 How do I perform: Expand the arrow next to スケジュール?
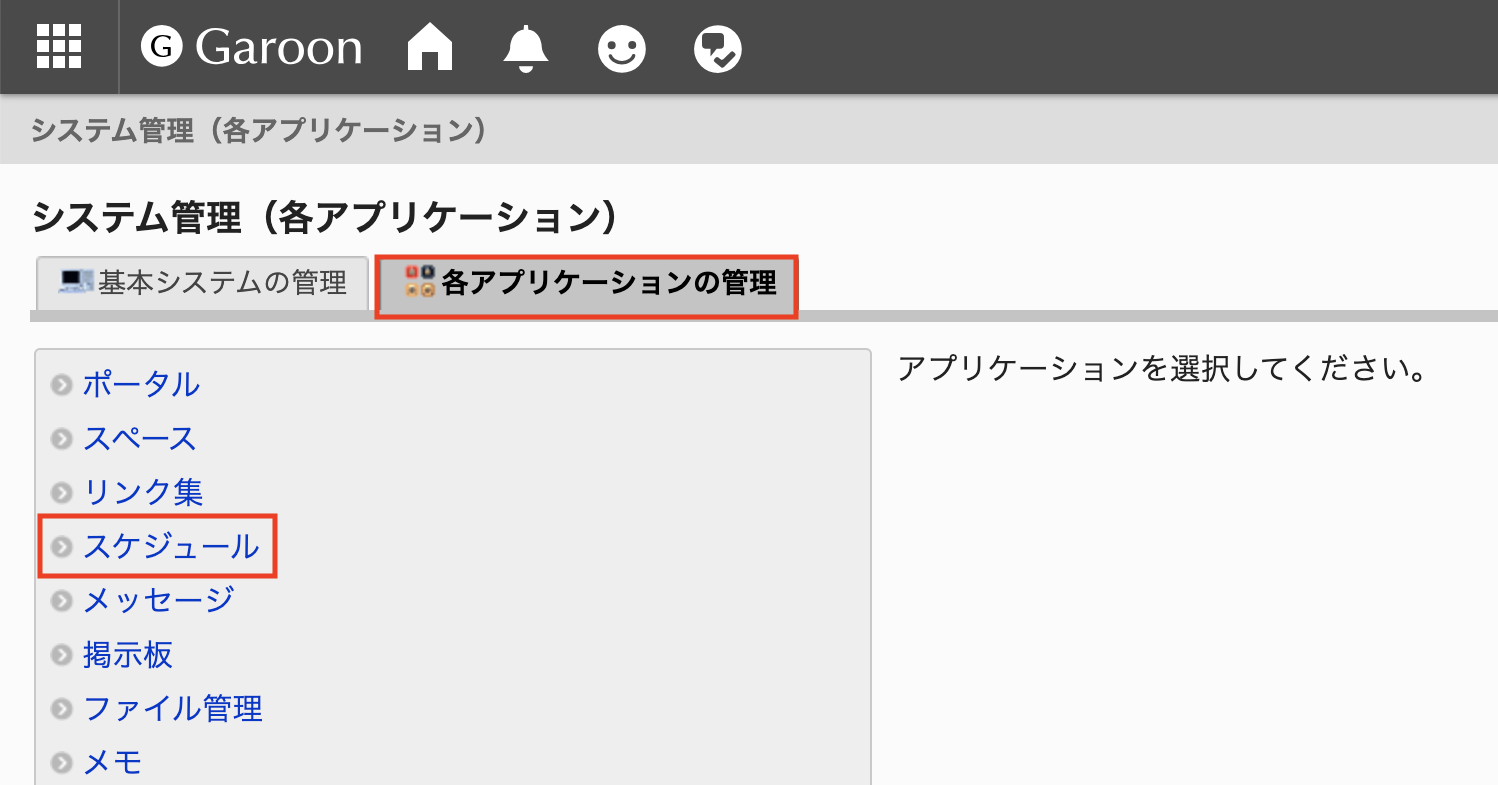click(61, 546)
